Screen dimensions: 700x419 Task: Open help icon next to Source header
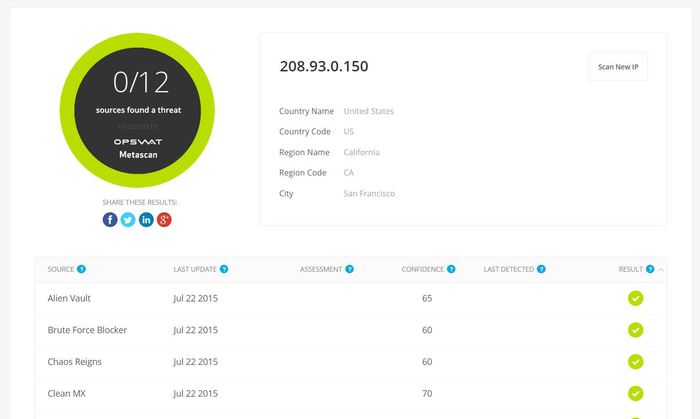[81, 269]
